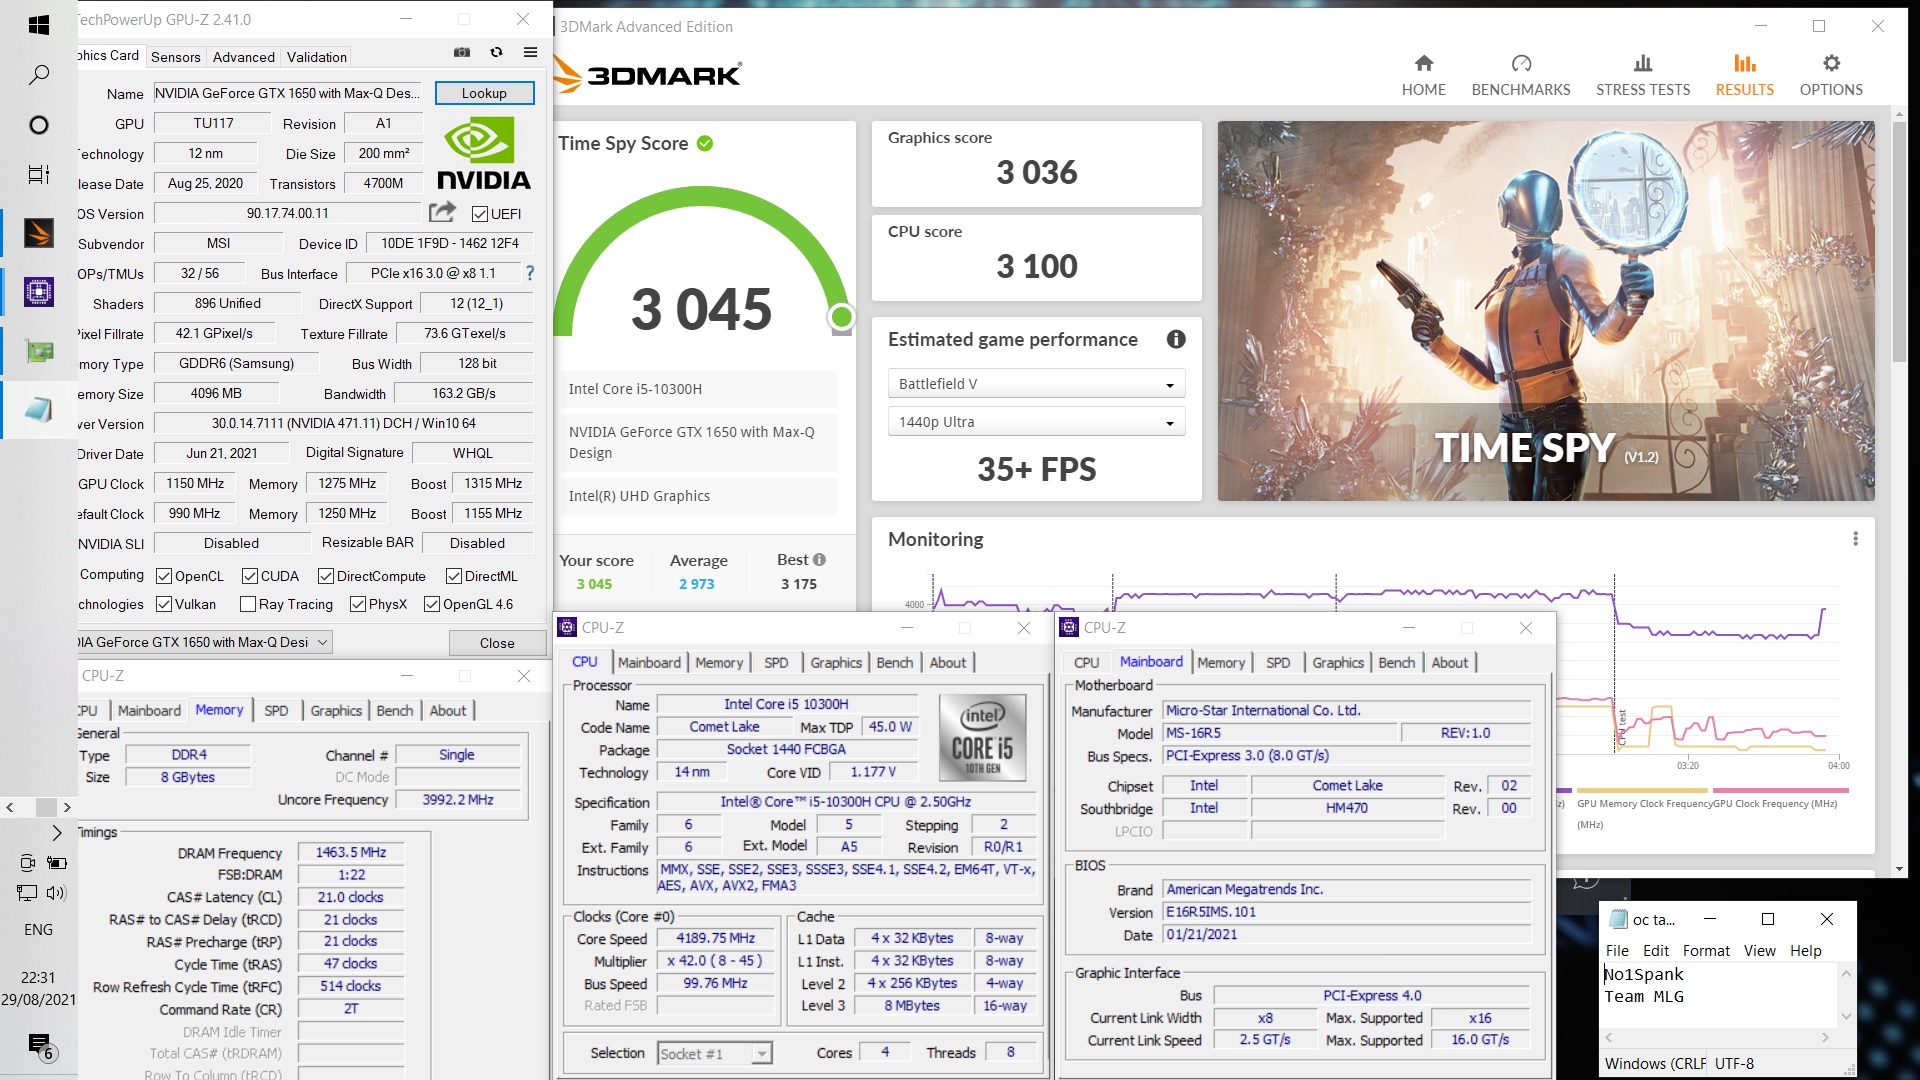Viewport: 1920px width, 1080px height.
Task: Open the Battlefield V game dropdown
Action: (x=1036, y=384)
